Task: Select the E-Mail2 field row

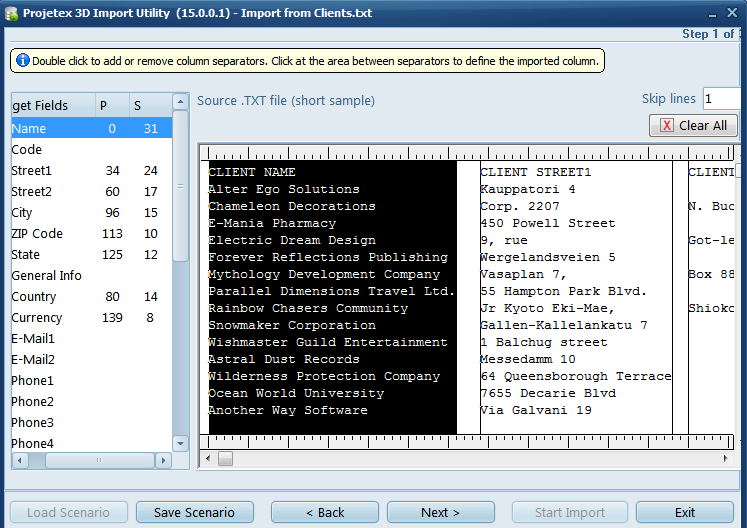Action: 91,359
